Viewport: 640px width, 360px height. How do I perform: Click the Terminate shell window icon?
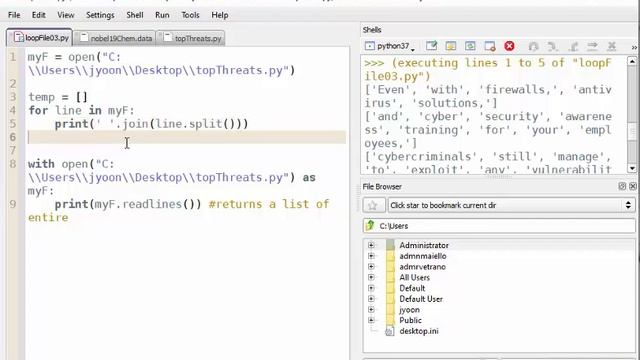(489, 46)
